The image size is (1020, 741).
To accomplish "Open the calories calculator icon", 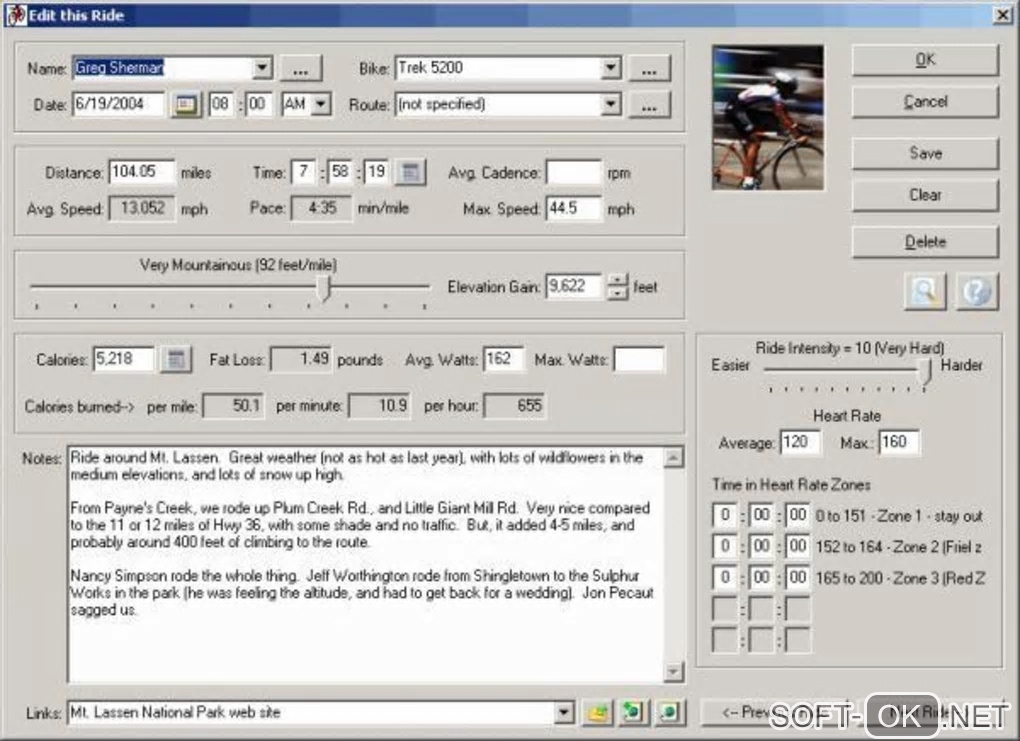I will point(176,359).
